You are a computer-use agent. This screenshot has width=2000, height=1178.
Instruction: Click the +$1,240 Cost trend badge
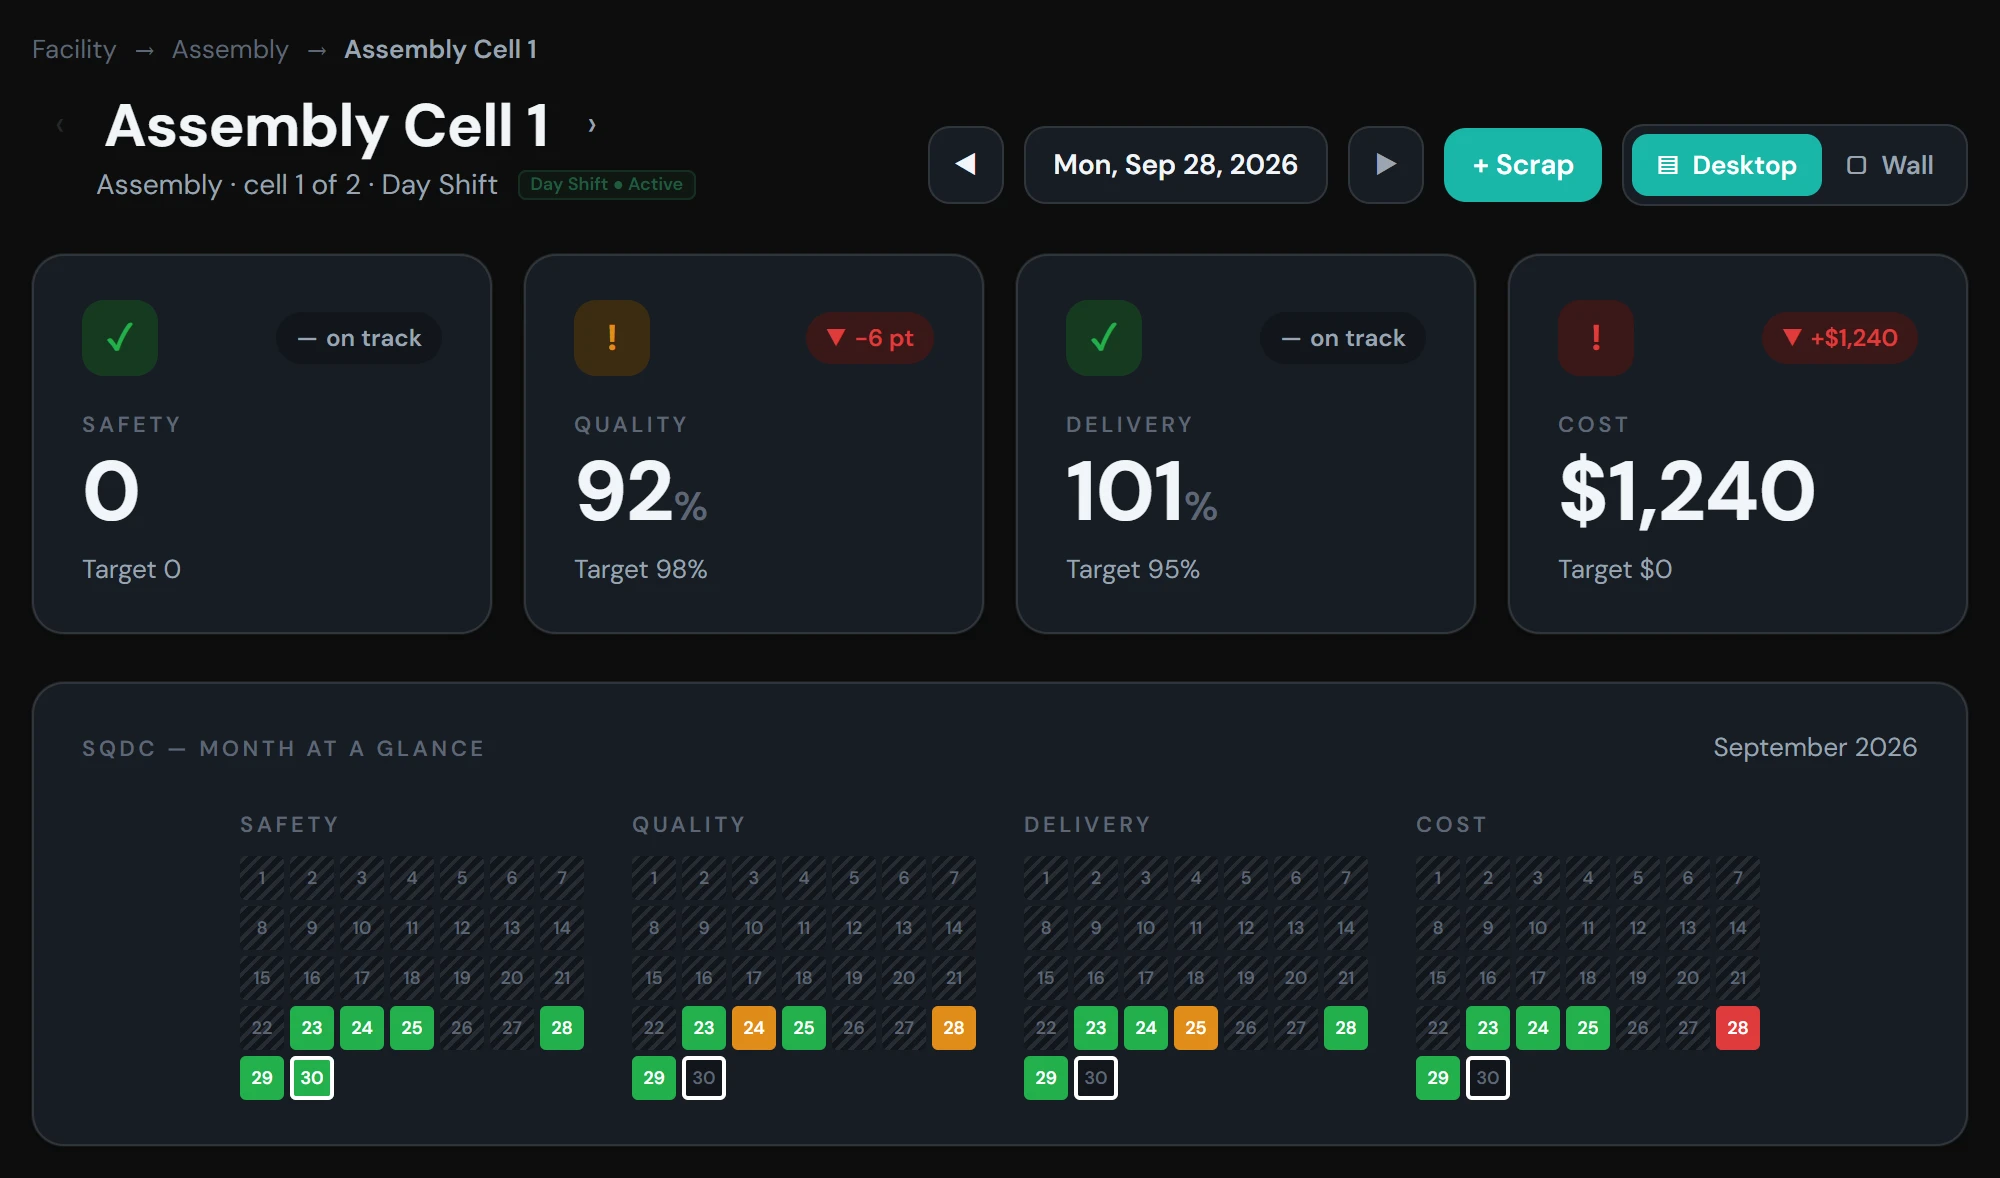pyautogui.click(x=1840, y=338)
